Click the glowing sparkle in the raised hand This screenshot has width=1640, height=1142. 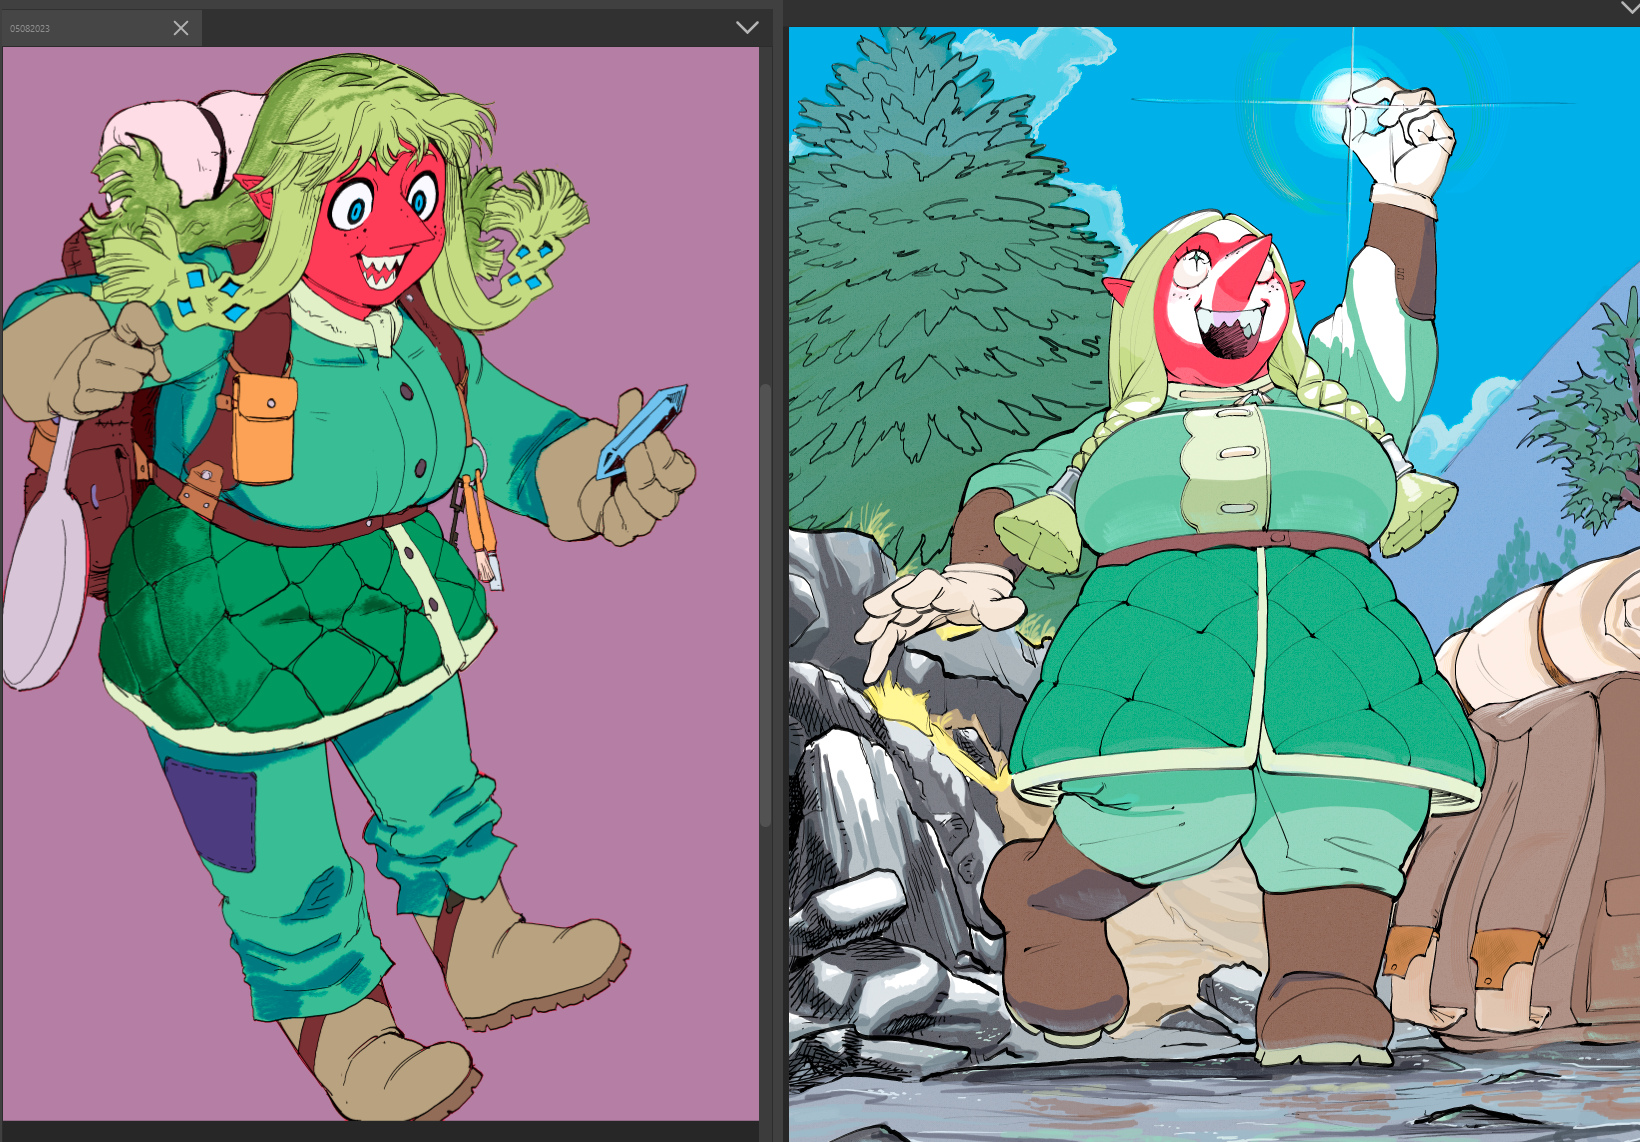tap(1350, 102)
